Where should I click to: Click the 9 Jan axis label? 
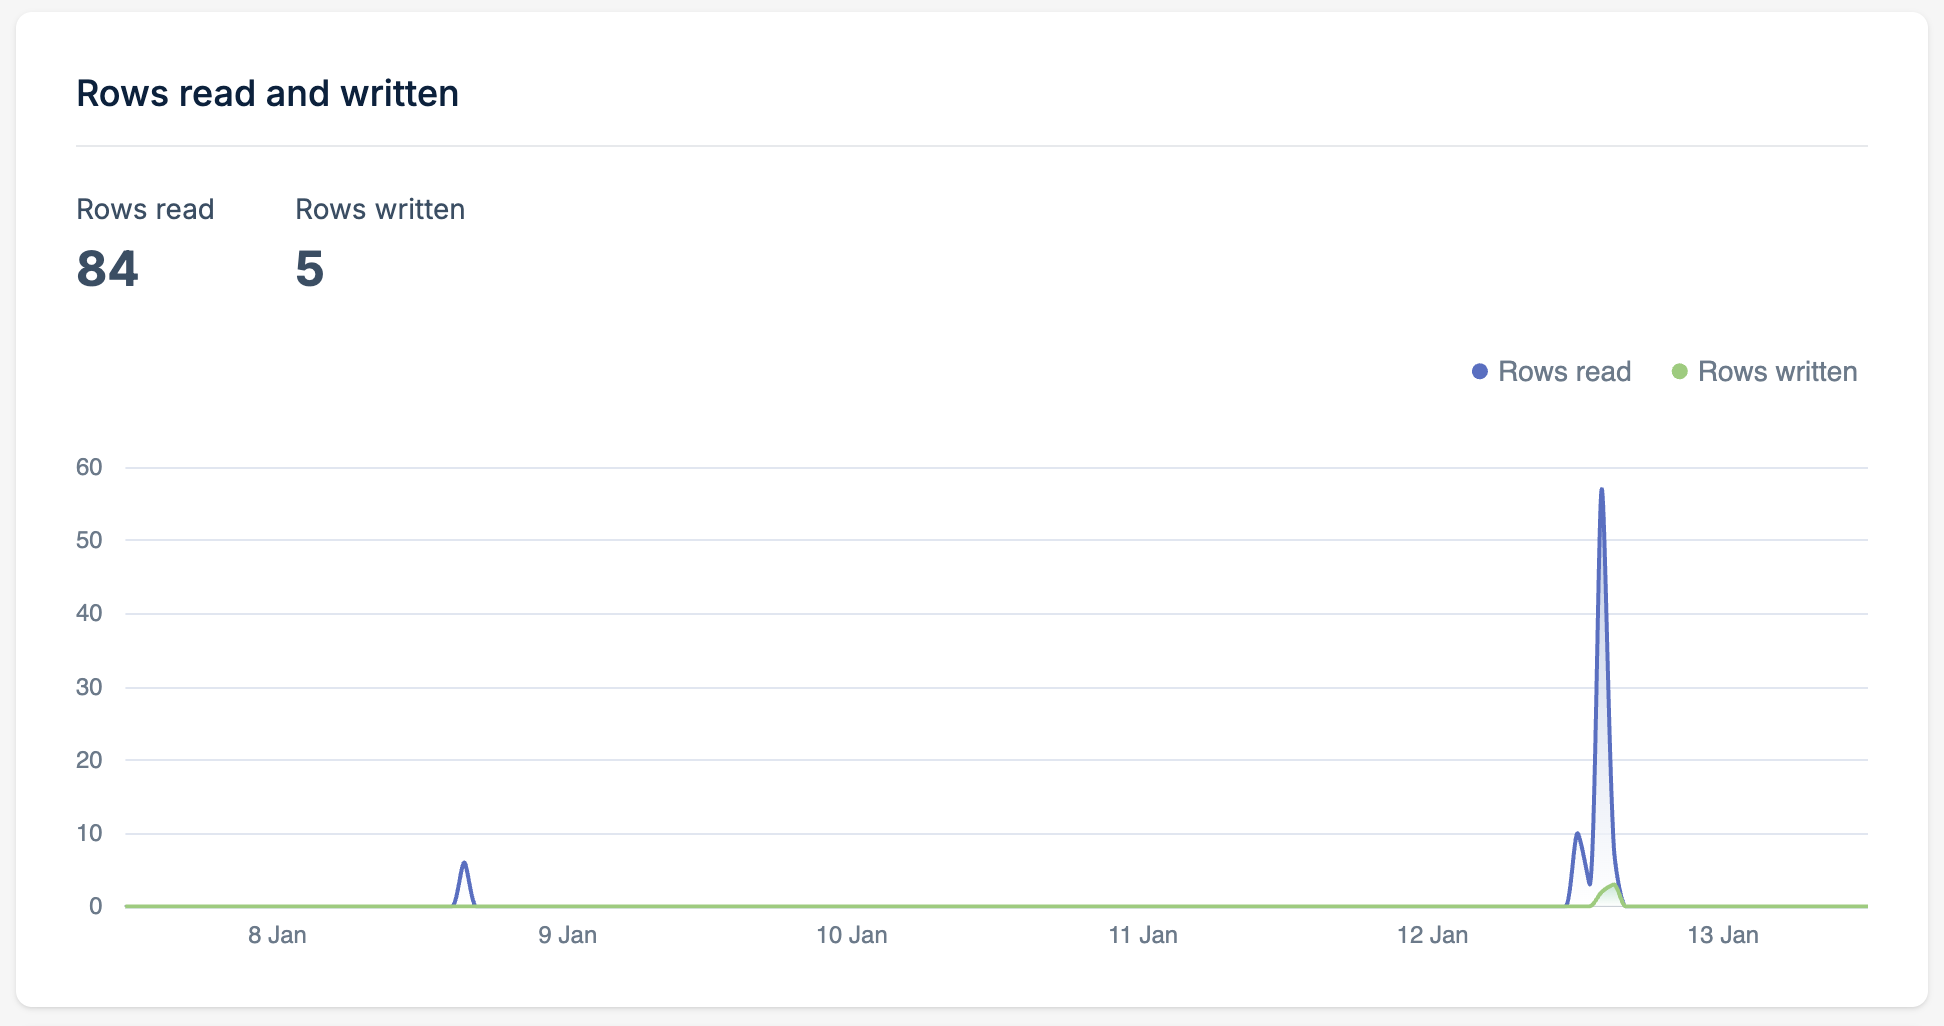pos(568,935)
